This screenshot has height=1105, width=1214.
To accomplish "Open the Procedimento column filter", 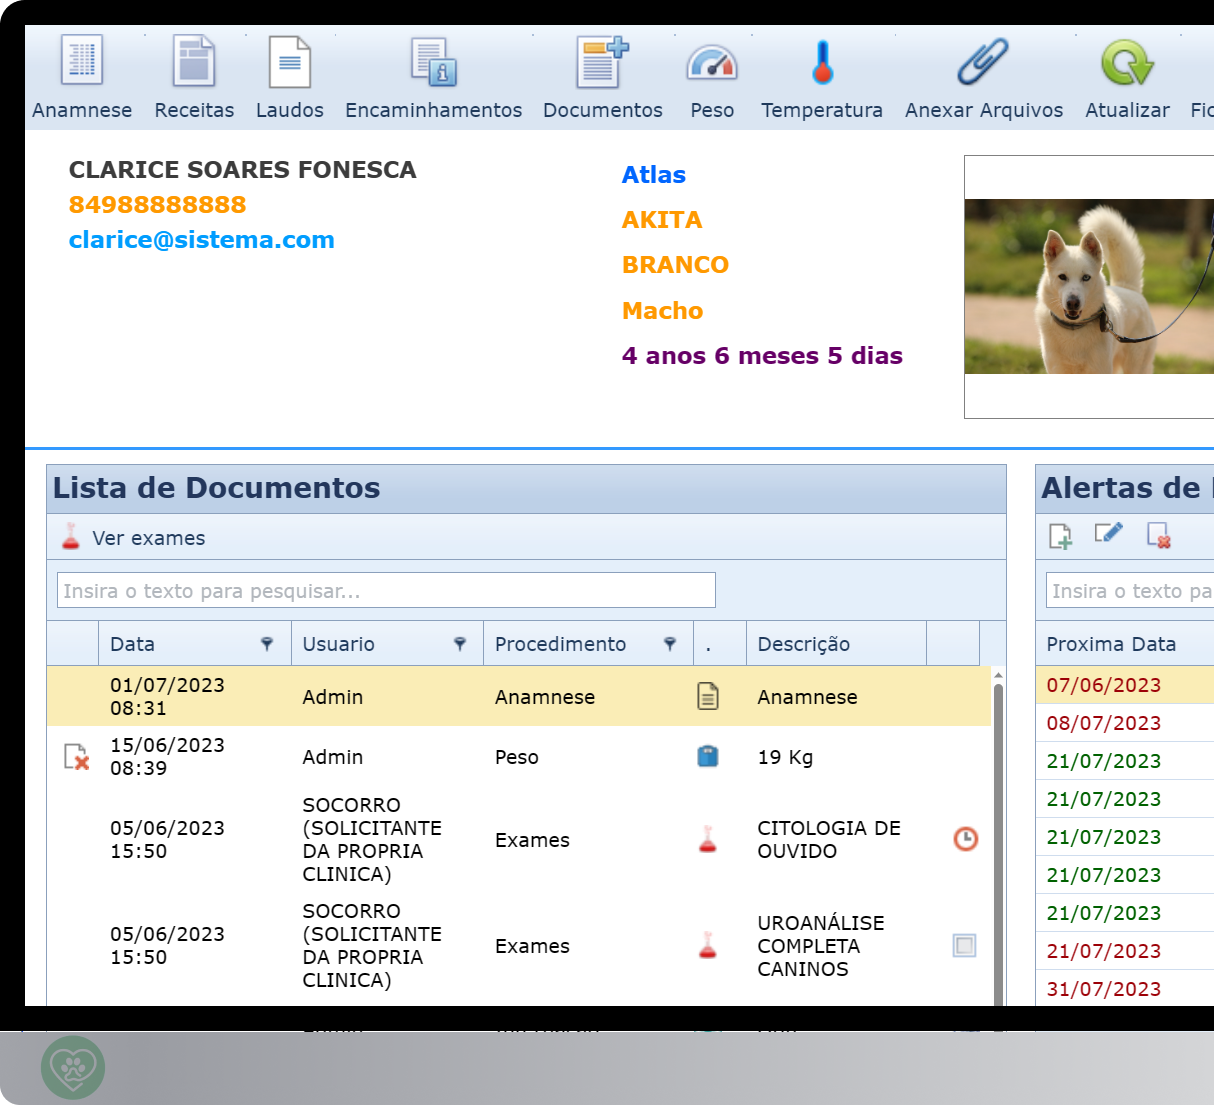I will click(x=668, y=643).
